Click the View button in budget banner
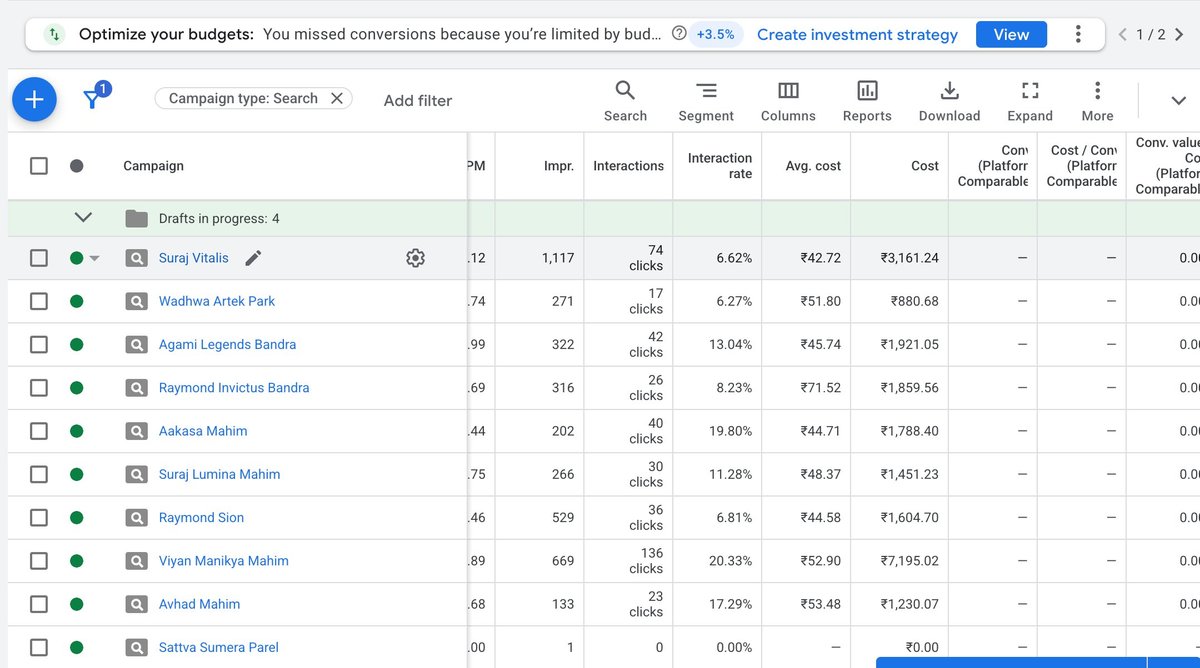 (1011, 34)
